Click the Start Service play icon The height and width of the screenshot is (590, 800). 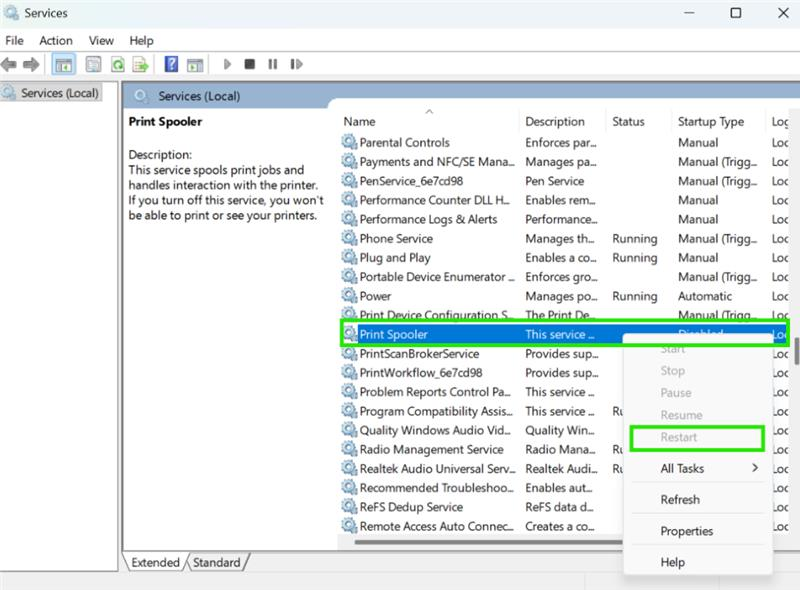[x=227, y=64]
